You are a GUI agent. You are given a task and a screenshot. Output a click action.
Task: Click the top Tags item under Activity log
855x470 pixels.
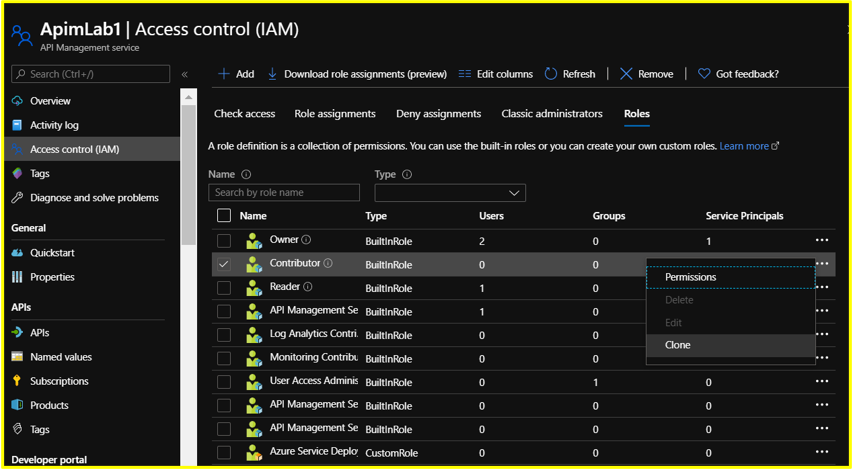coord(40,173)
